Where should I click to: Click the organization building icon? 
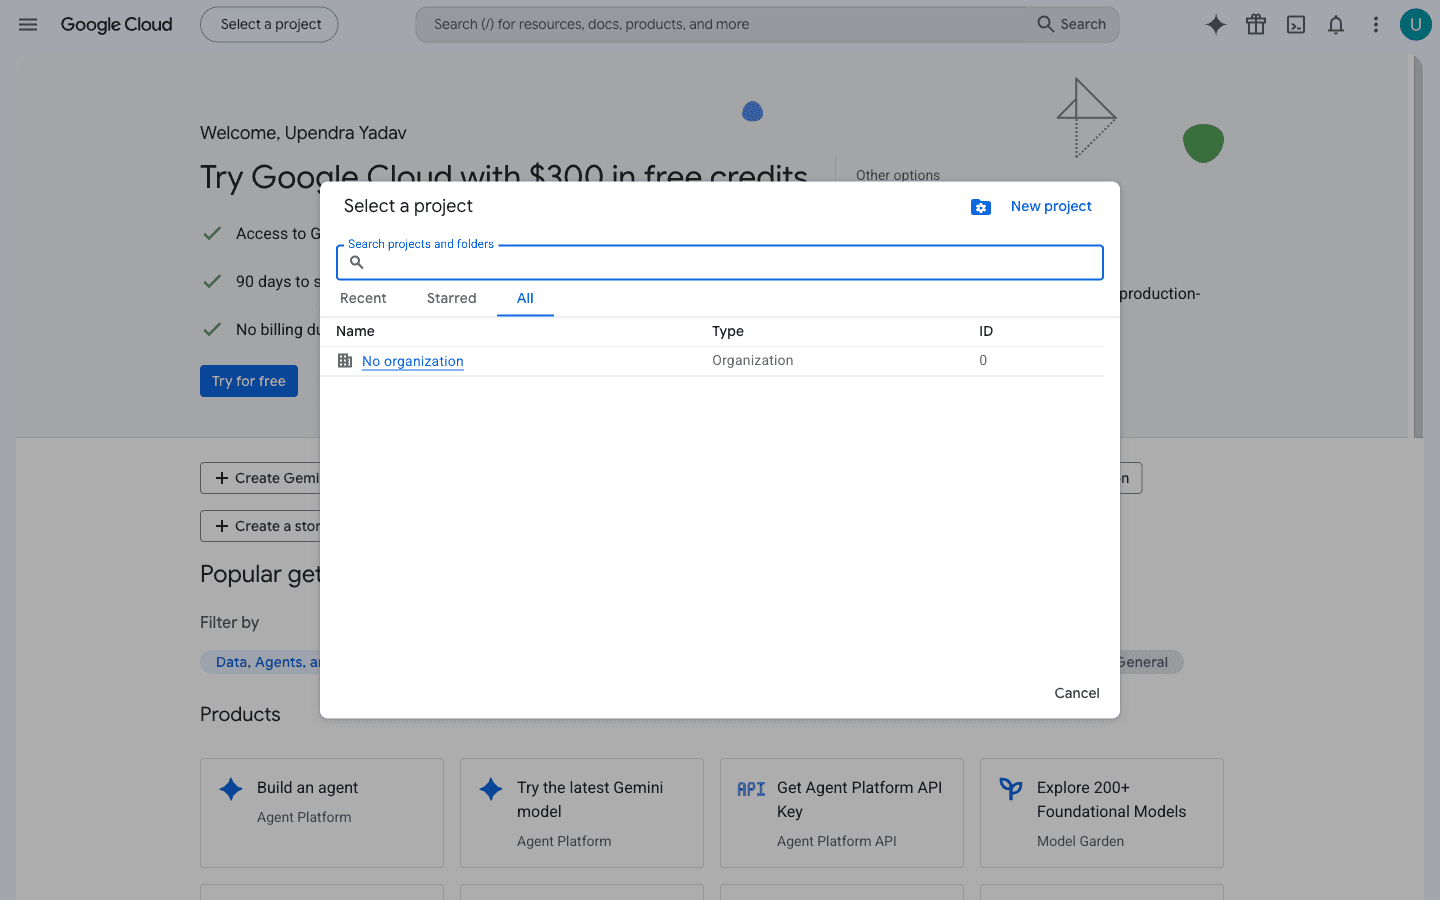345,361
